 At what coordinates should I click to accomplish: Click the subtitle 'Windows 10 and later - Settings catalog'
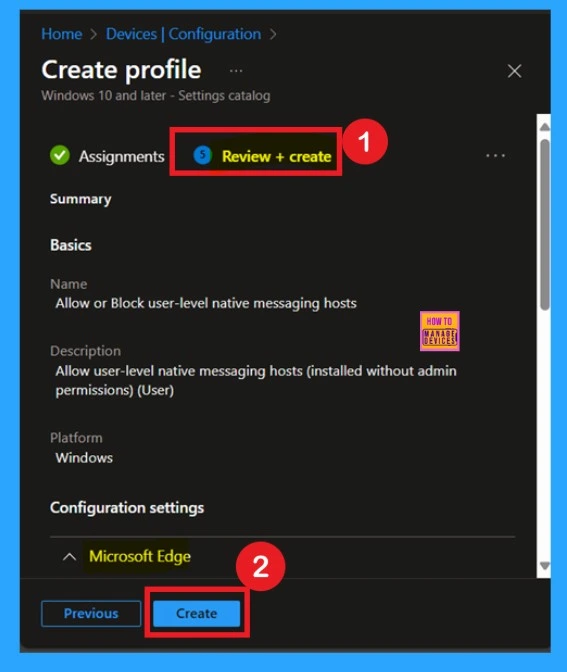coord(156,95)
